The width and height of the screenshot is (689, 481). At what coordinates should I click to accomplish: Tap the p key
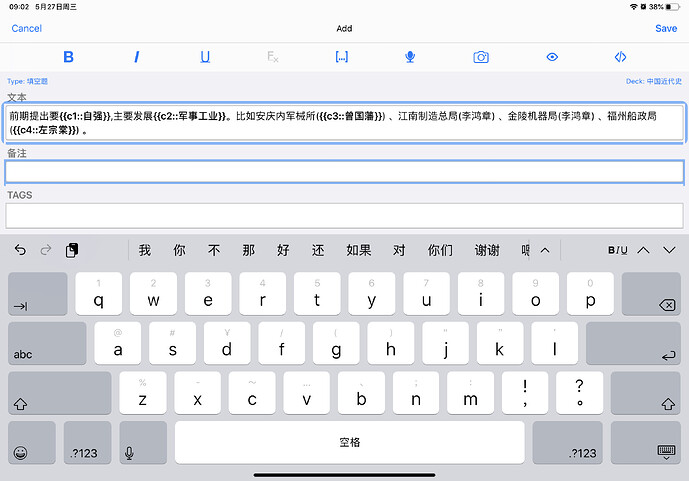coord(590,293)
